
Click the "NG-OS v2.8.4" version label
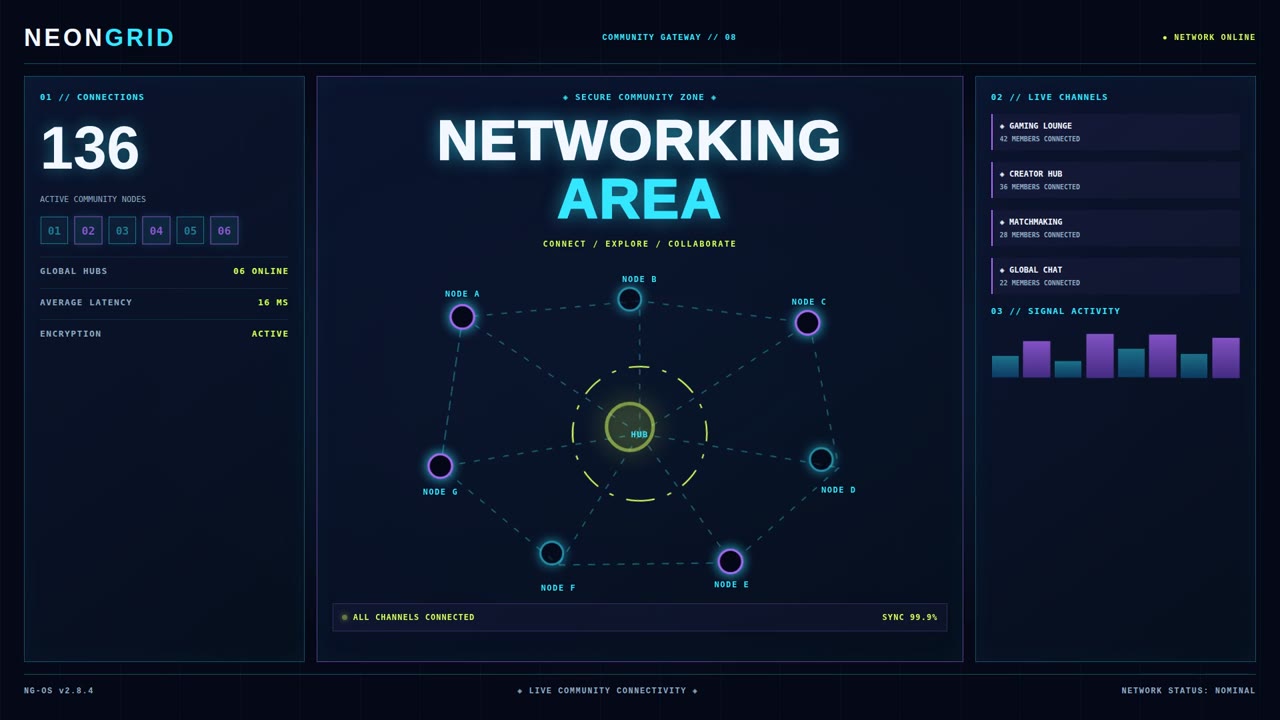(x=59, y=690)
